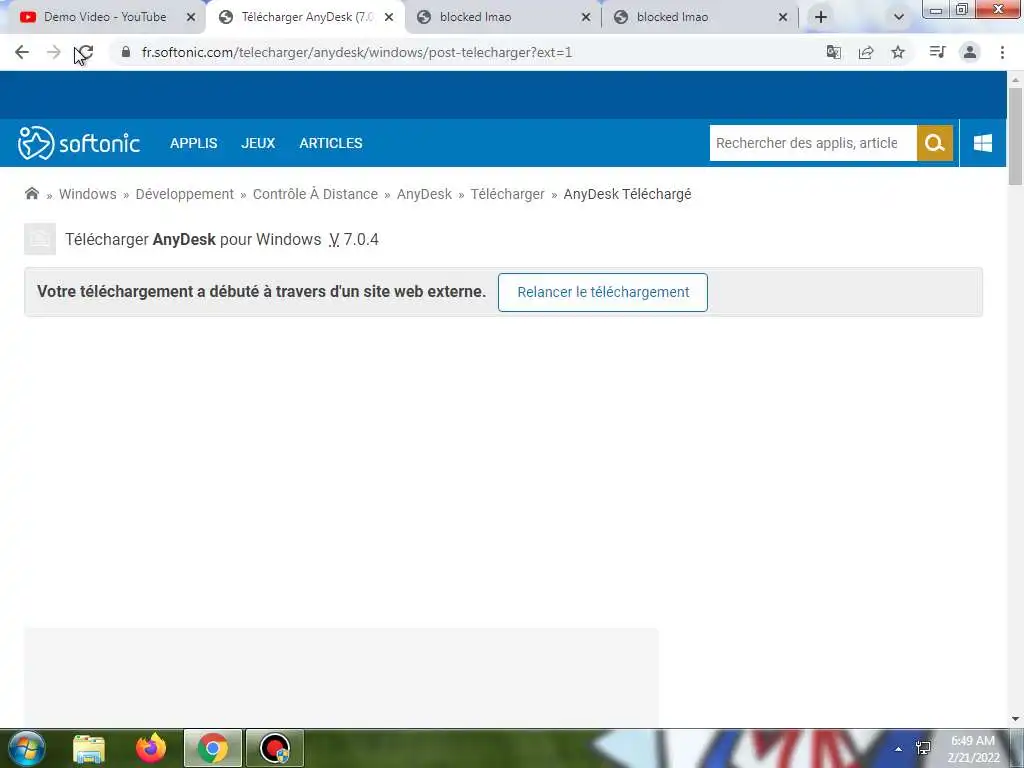
Task: Click the Softonic logo
Action: click(78, 143)
